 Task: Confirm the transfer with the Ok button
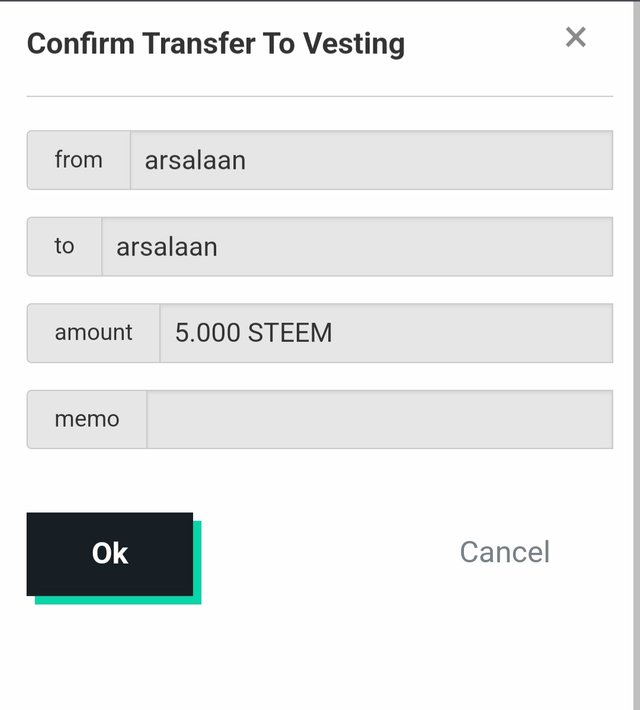point(110,554)
